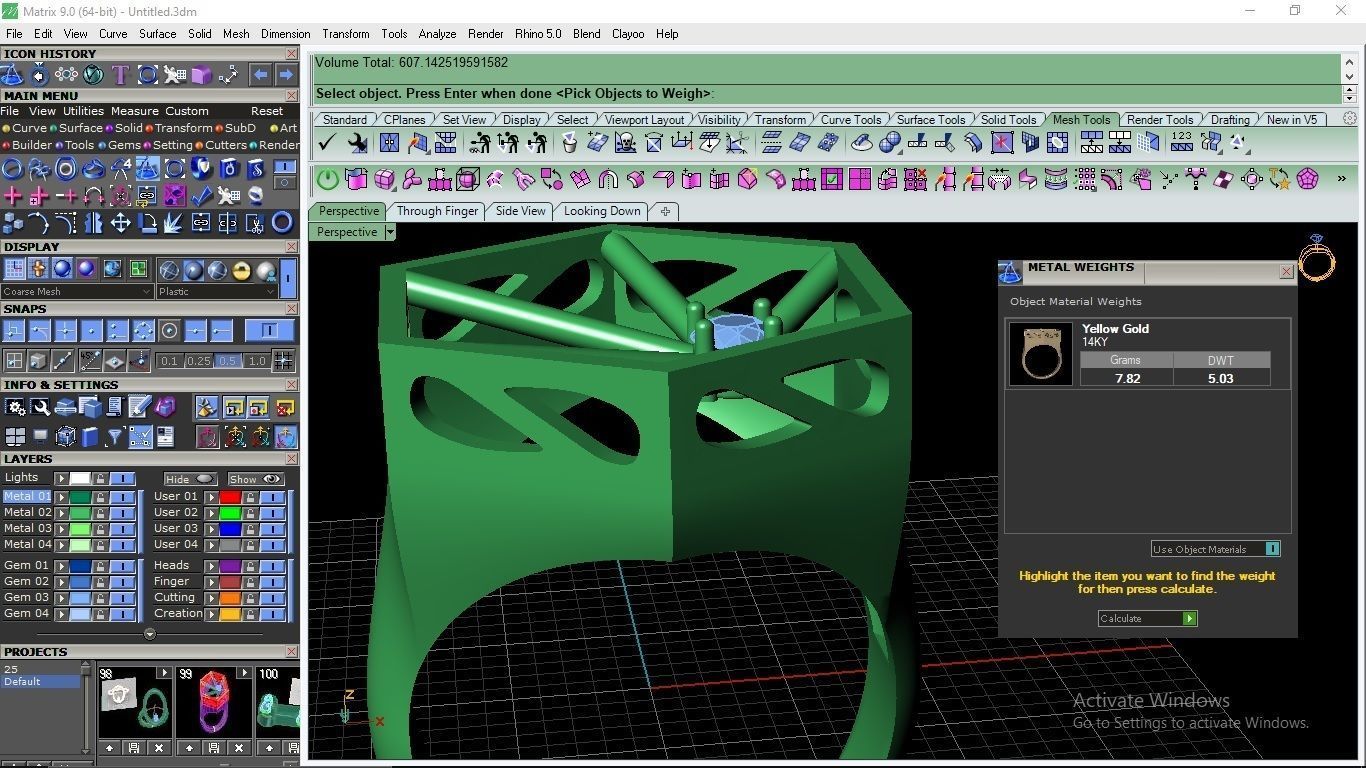Screen dimensions: 1366x768
Task: Click the Creation orange color swatch
Action: coord(230,614)
